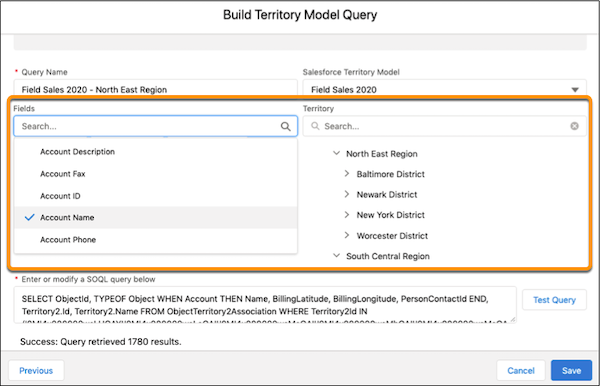Select the Baltimore District territory label
The height and width of the screenshot is (386, 600).
pos(391,174)
